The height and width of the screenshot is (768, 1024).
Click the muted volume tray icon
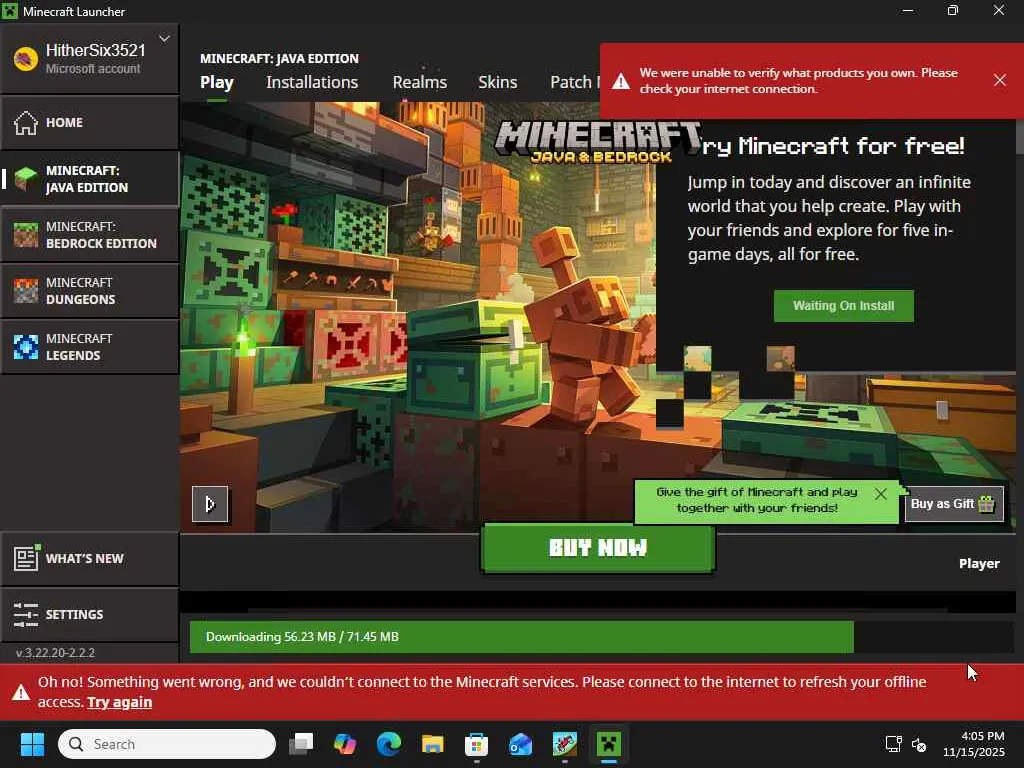point(919,744)
